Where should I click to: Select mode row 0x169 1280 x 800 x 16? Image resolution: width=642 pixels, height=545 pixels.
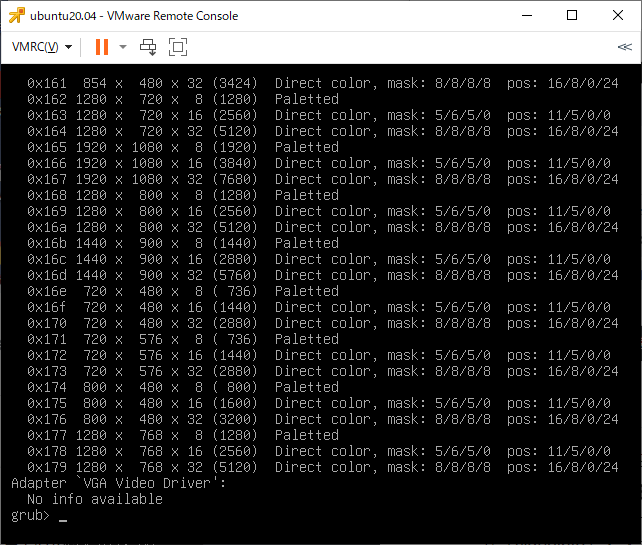click(319, 211)
